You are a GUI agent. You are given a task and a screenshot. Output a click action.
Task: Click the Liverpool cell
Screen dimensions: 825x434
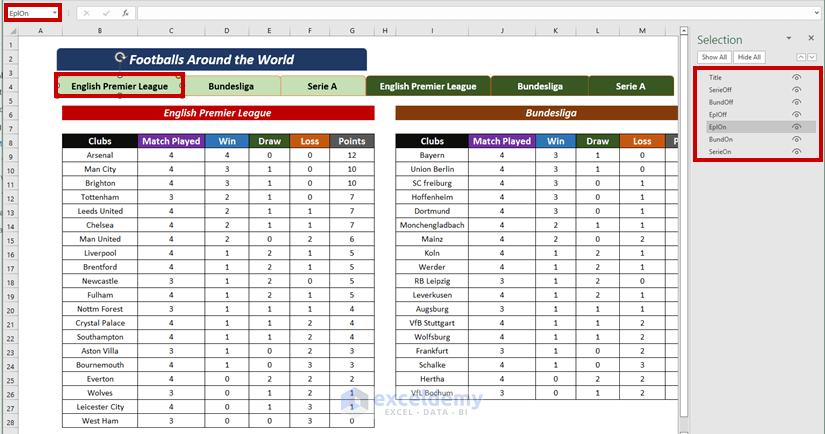pyautogui.click(x=100, y=253)
